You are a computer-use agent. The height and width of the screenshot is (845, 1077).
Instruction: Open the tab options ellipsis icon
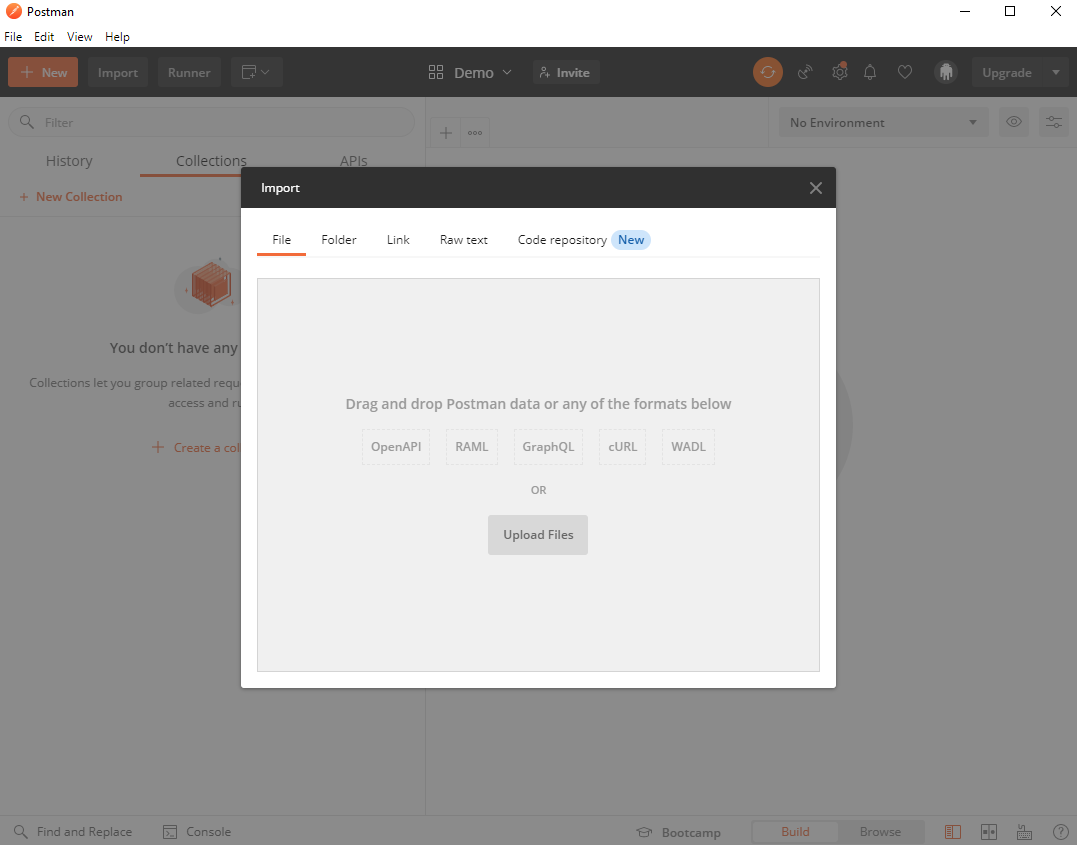475,133
